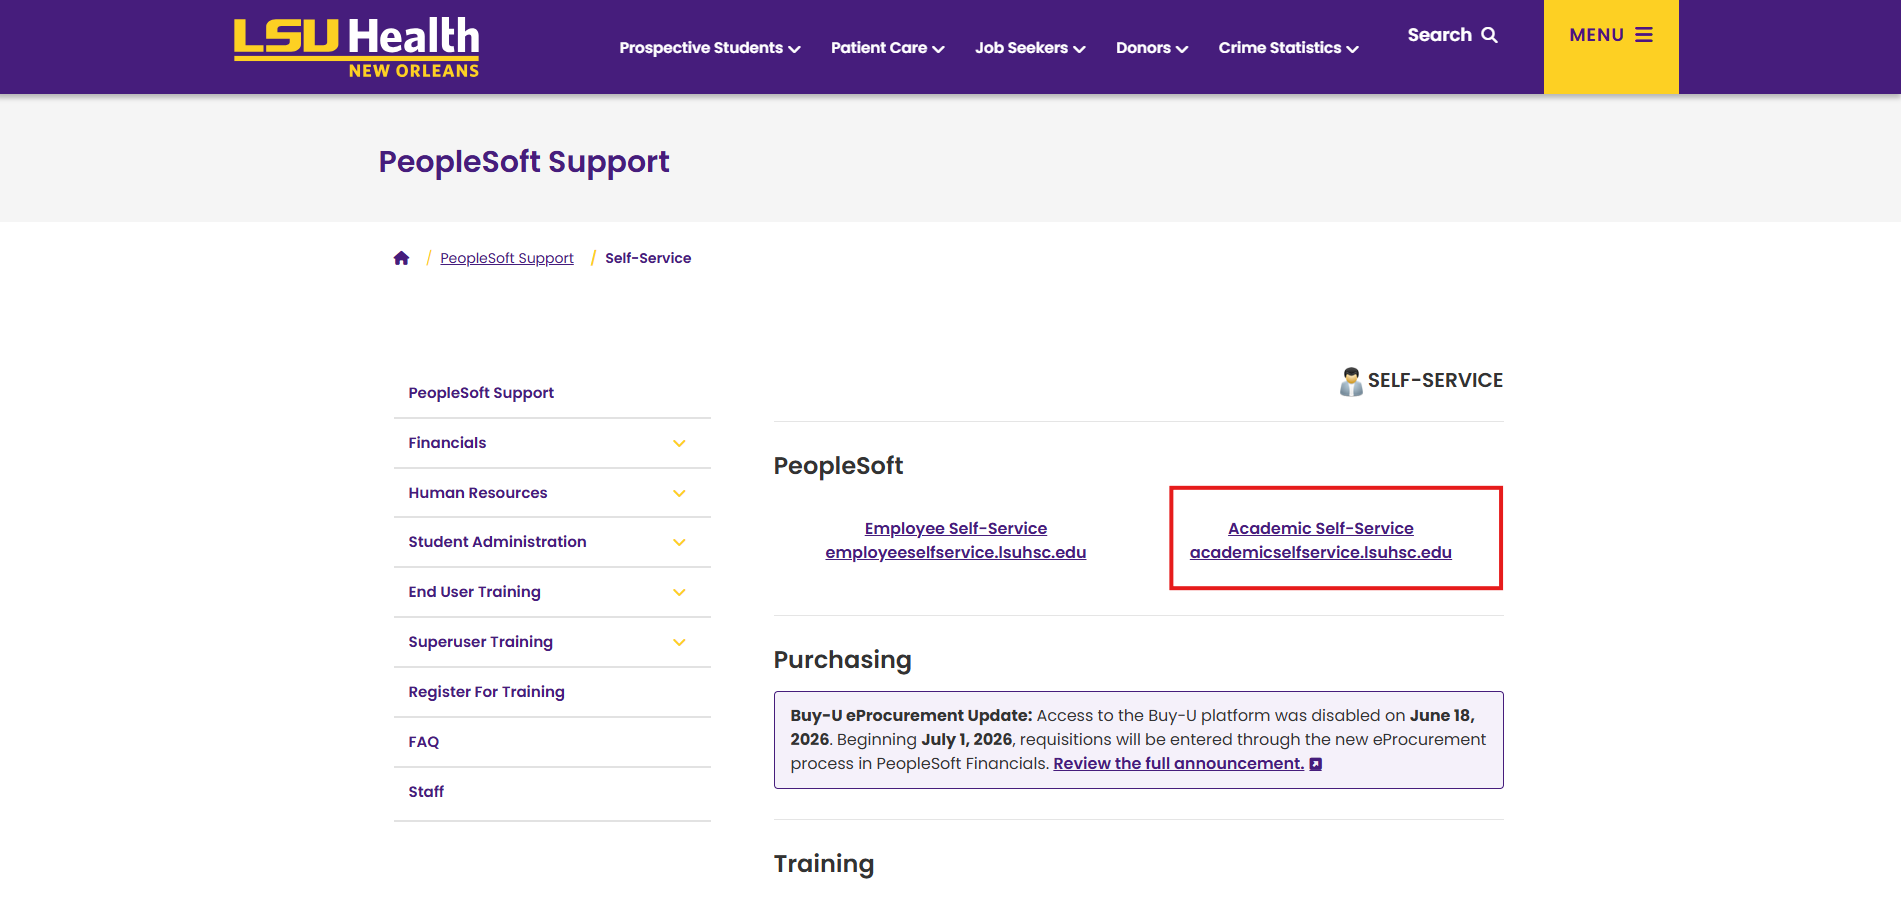Open Job Seekers dropdown menu
The width and height of the screenshot is (1901, 902).
tap(1030, 48)
